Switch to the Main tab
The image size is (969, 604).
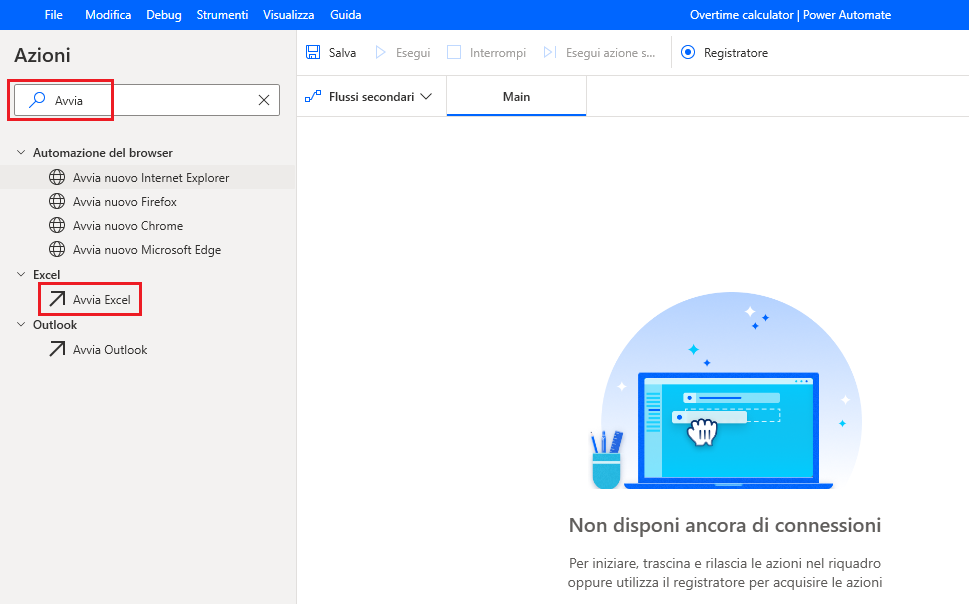515,96
